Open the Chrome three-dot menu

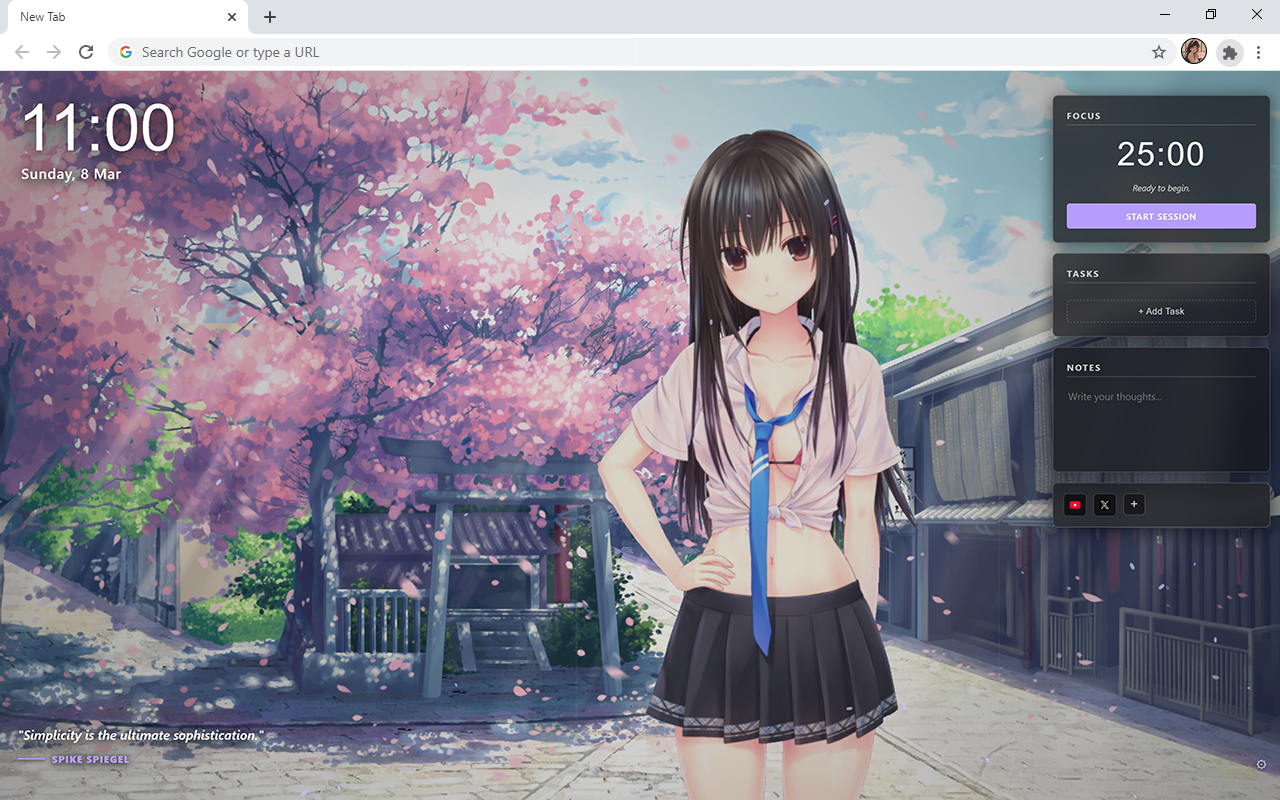(x=1260, y=52)
